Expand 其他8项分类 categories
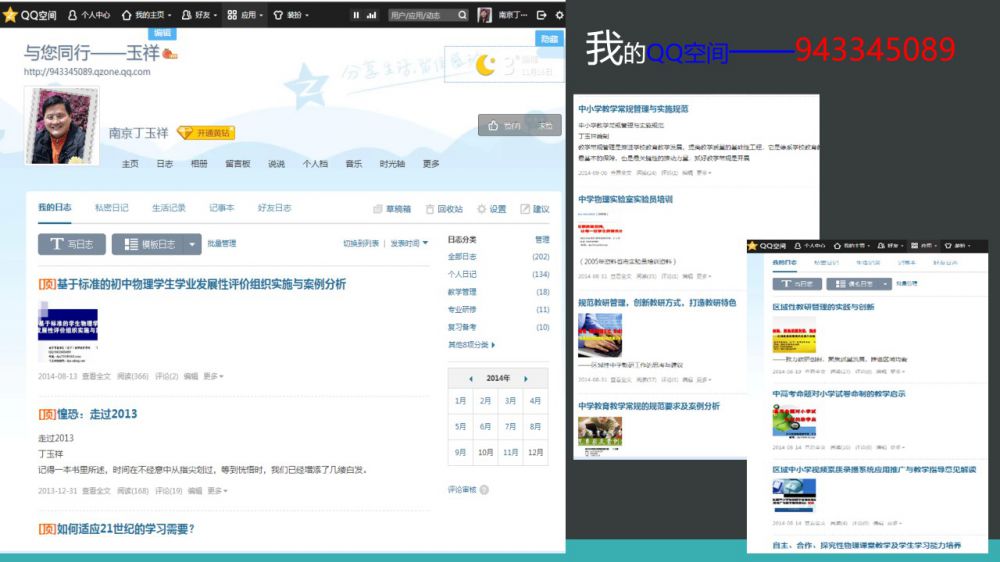The height and width of the screenshot is (562, 1000). pos(471,344)
